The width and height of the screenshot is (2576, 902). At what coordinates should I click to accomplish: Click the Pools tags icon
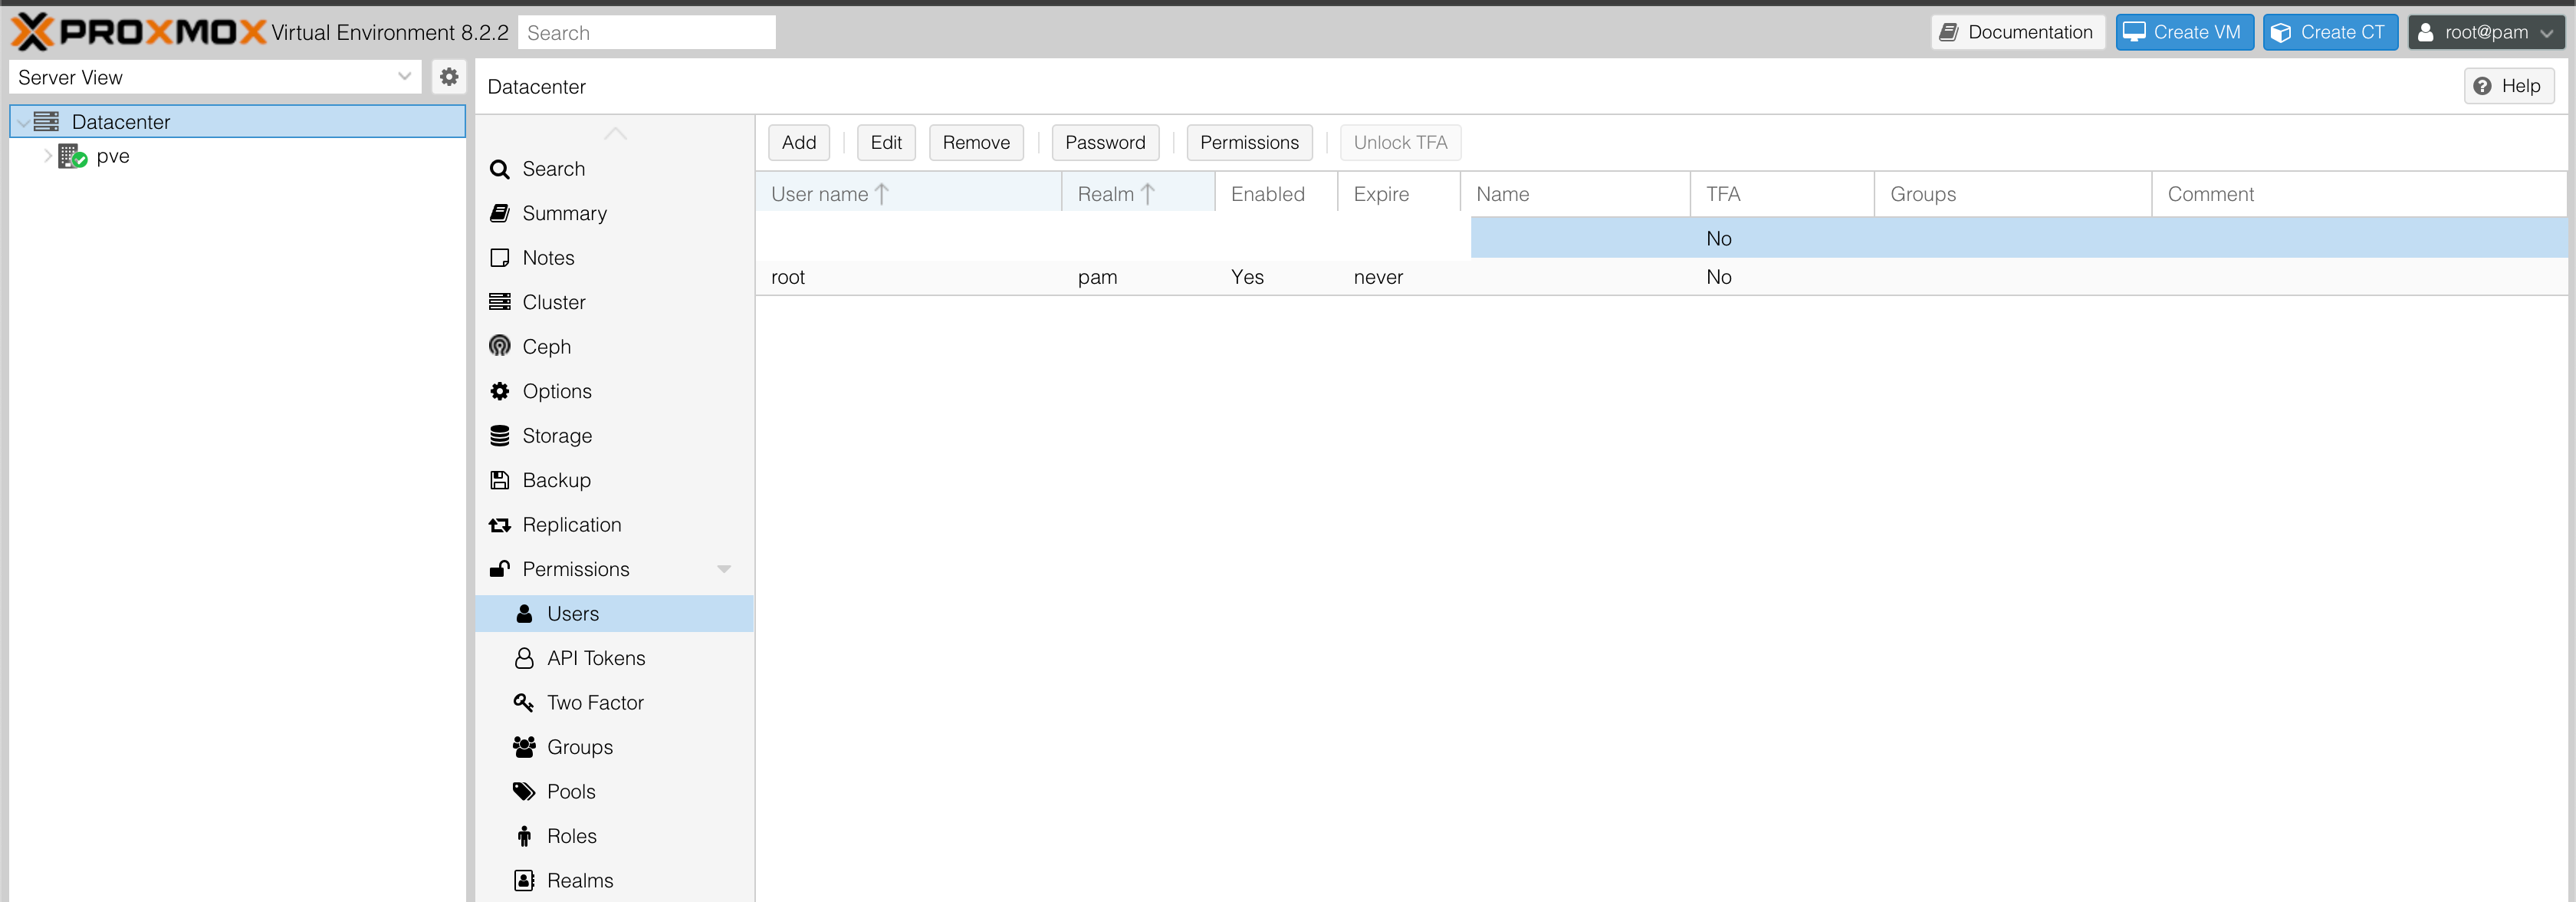(523, 791)
